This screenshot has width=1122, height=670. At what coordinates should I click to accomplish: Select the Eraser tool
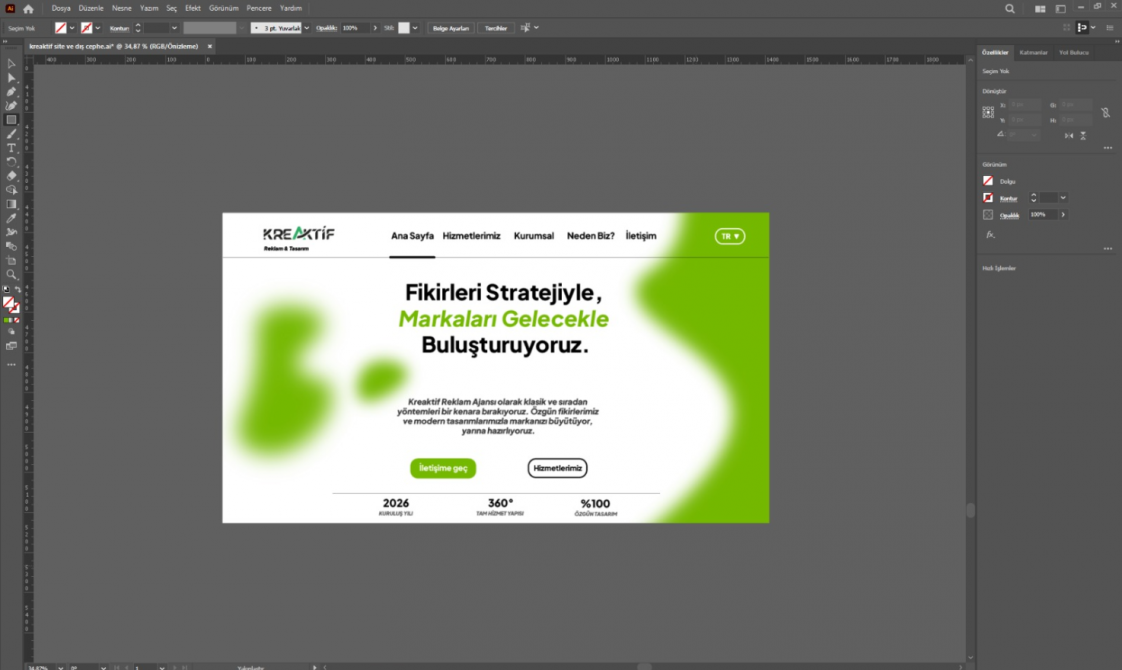point(11,176)
